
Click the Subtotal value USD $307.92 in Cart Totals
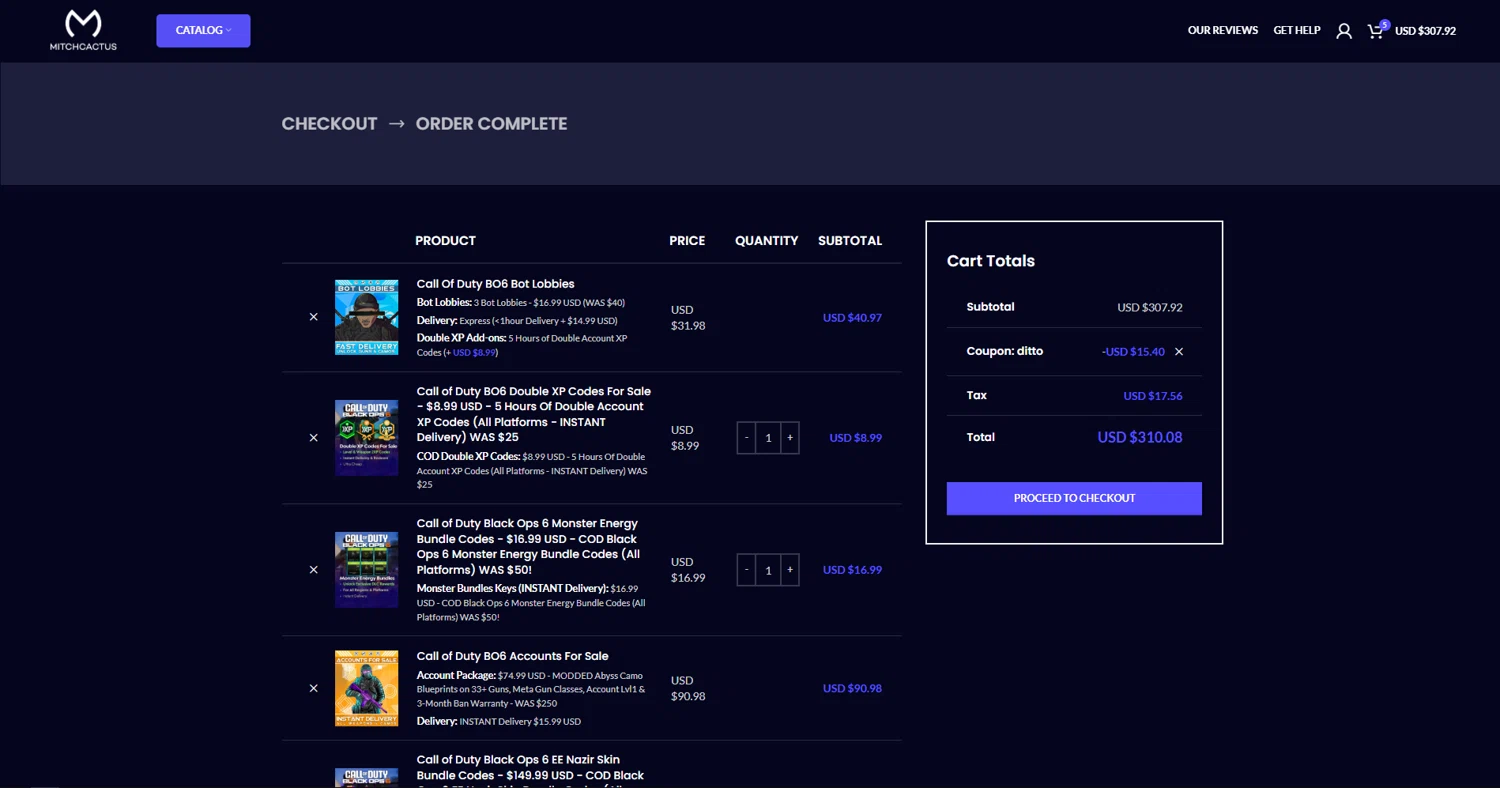[x=1150, y=307]
